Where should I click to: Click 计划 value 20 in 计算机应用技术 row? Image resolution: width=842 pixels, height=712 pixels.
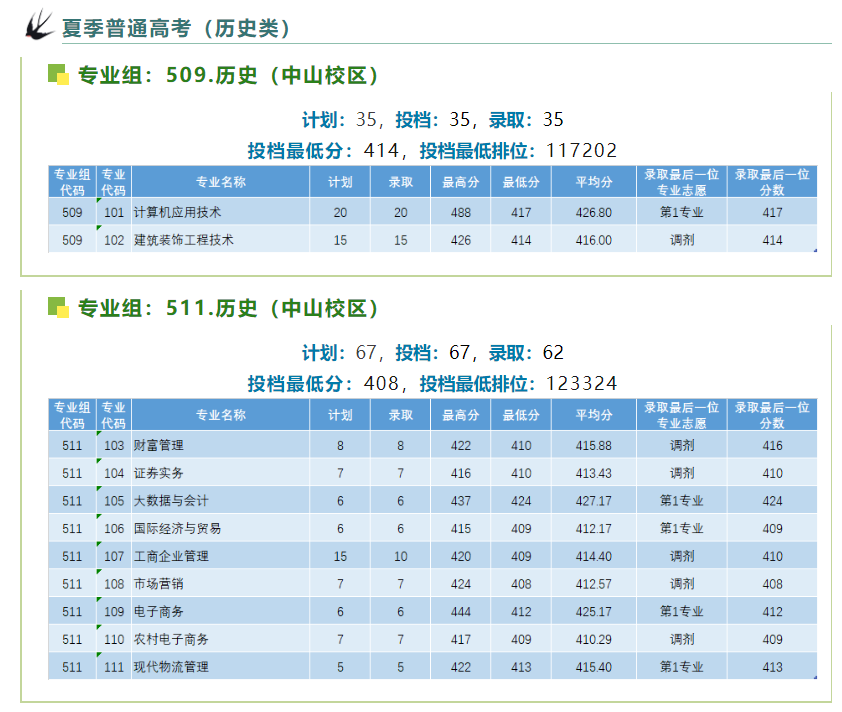(340, 213)
